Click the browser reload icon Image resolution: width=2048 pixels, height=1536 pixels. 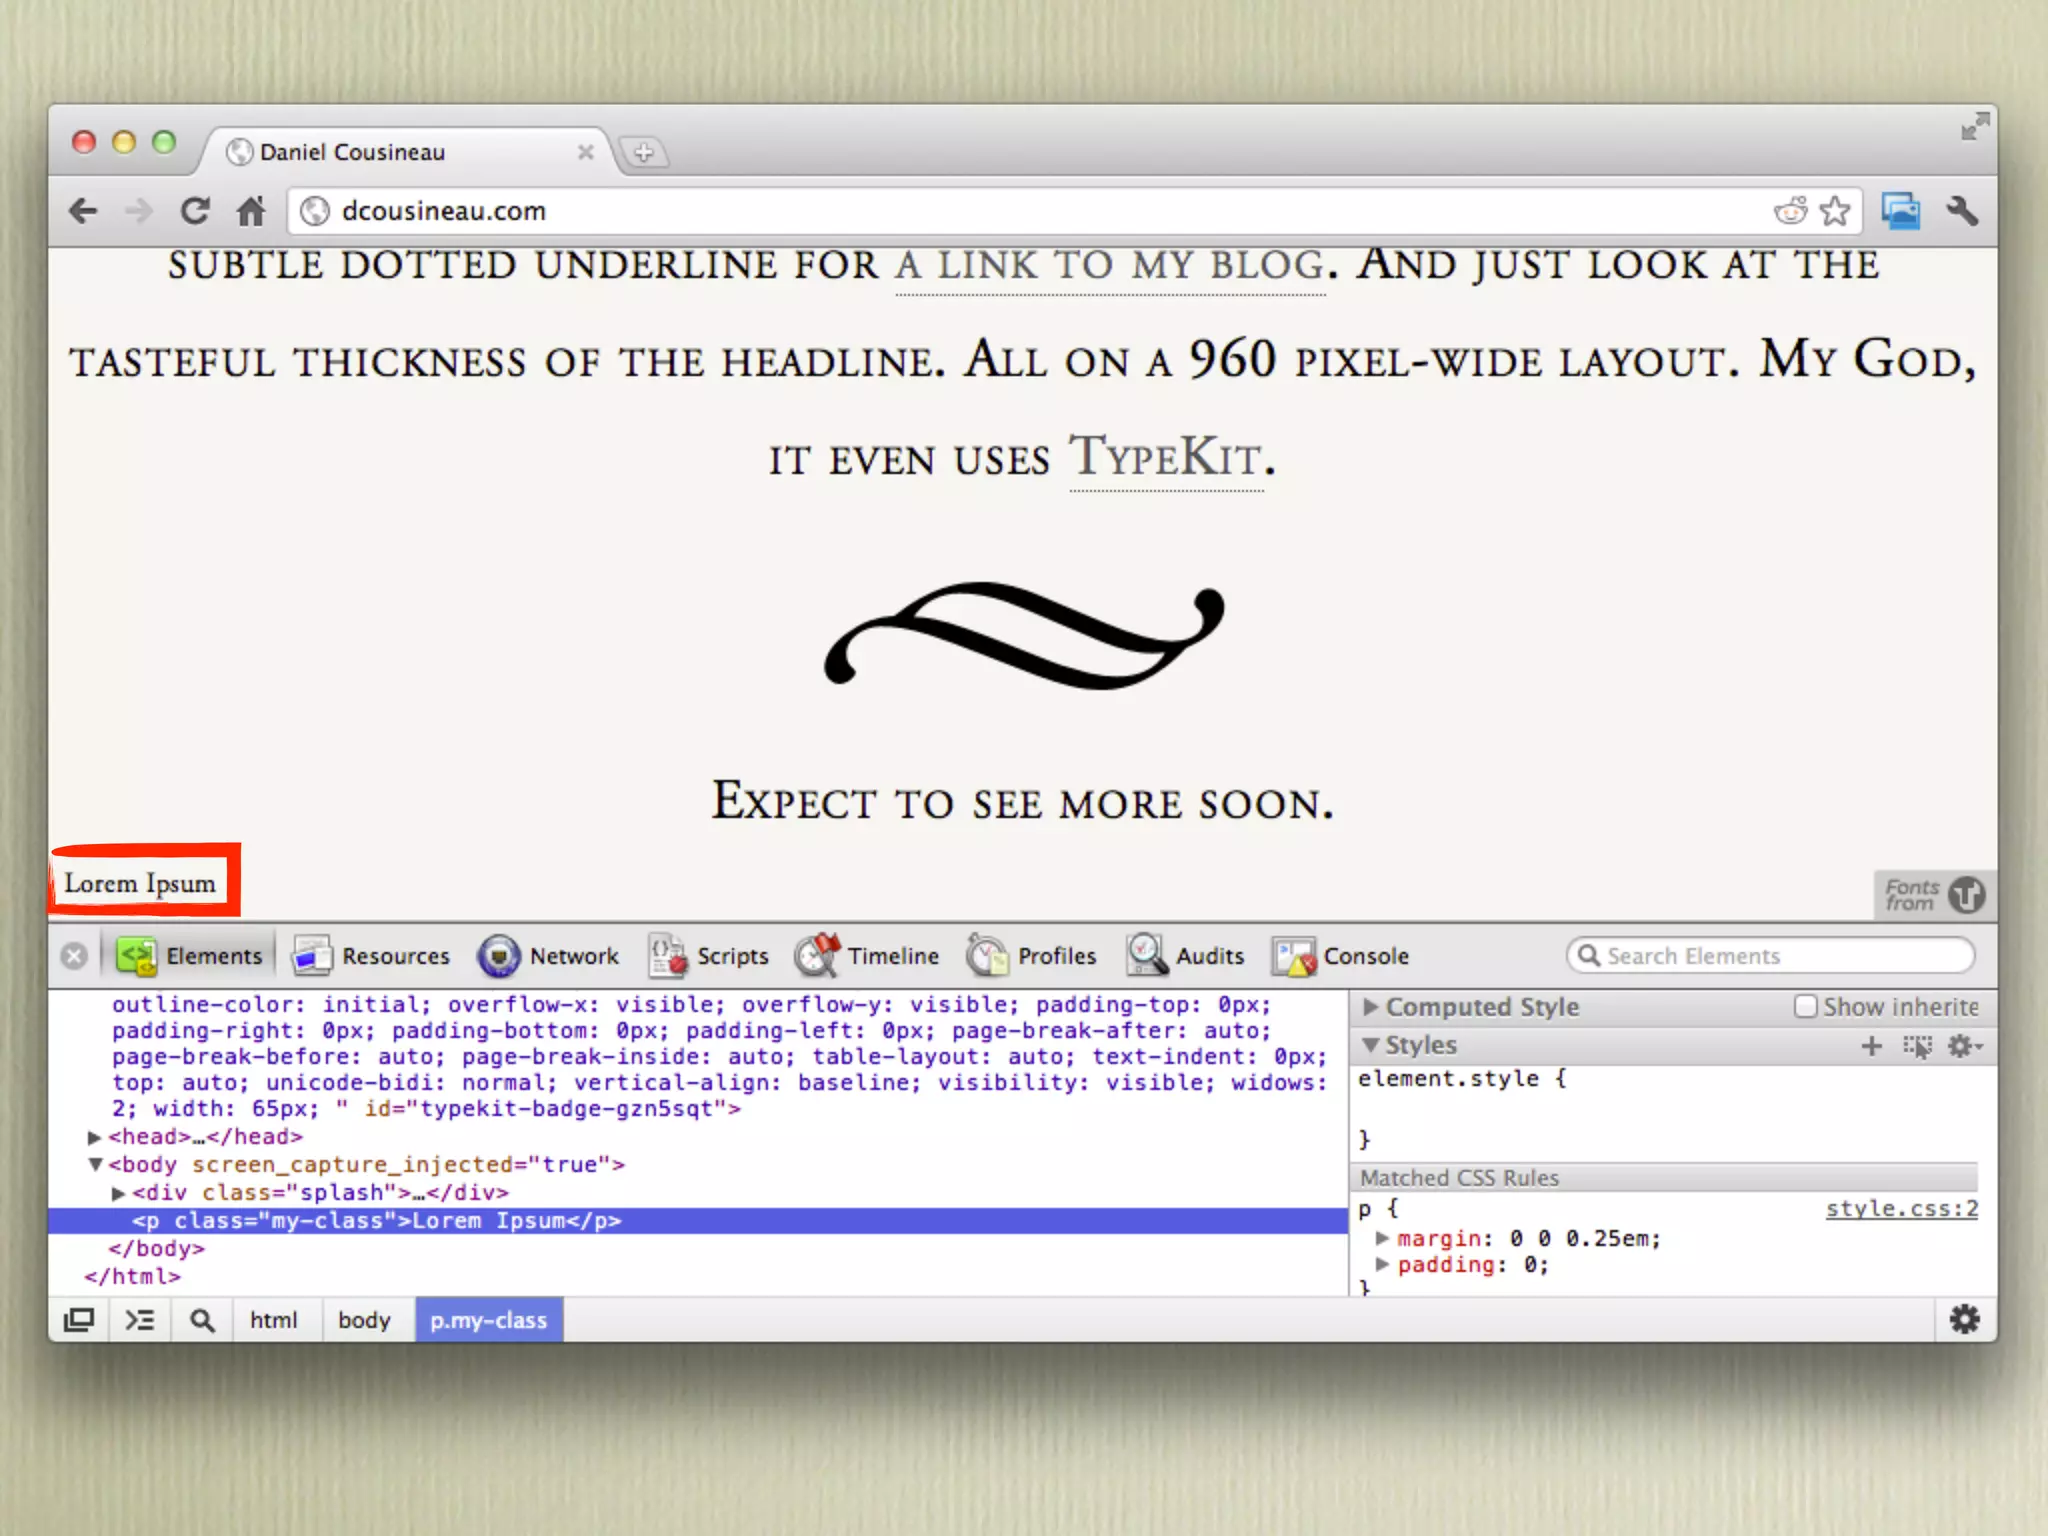tap(195, 211)
